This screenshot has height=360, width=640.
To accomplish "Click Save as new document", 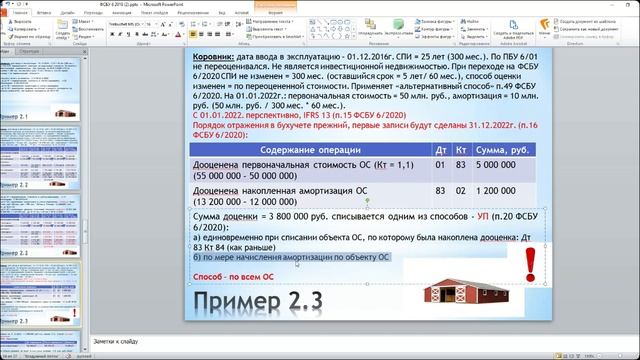I will (586, 29).
